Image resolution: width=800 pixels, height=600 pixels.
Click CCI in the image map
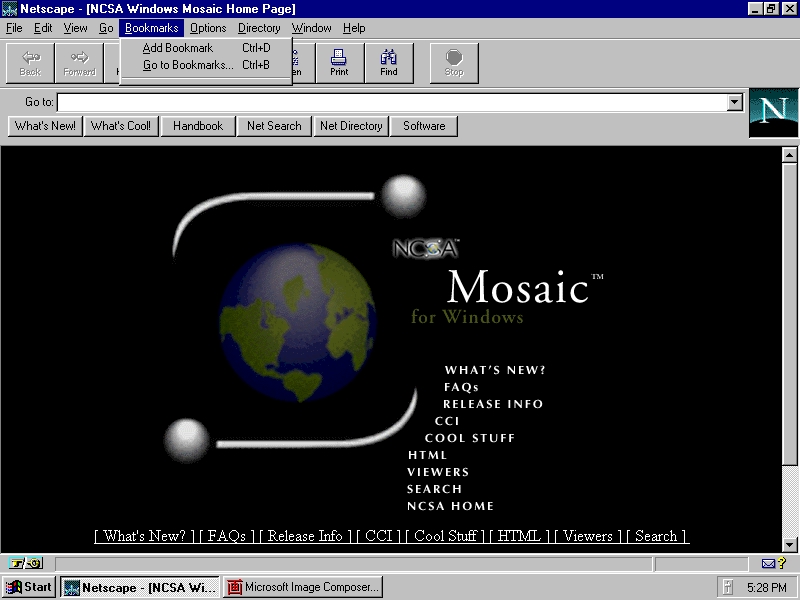(x=447, y=421)
